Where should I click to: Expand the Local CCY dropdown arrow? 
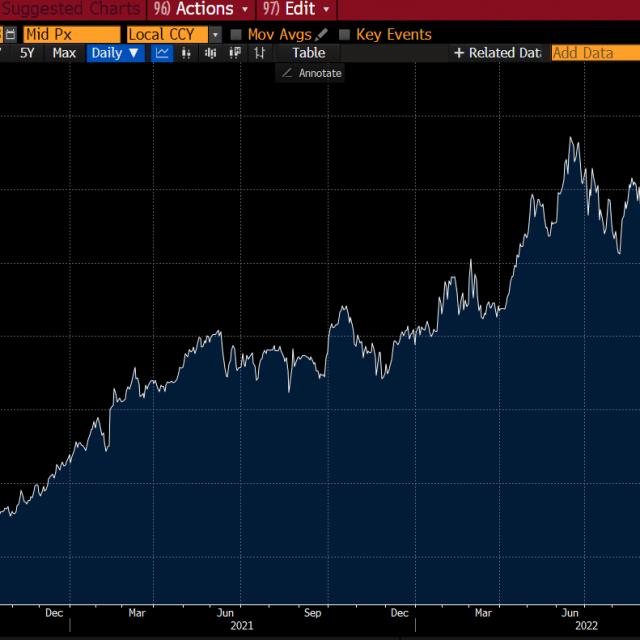(x=215, y=34)
